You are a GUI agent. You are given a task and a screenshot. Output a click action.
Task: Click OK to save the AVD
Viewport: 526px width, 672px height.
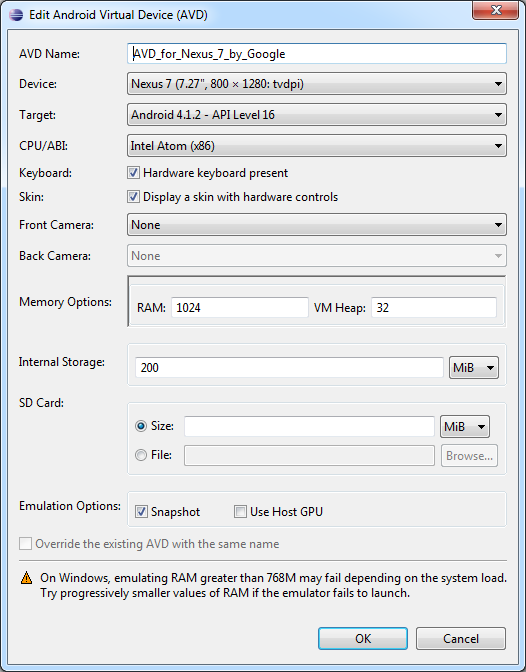coord(363,639)
